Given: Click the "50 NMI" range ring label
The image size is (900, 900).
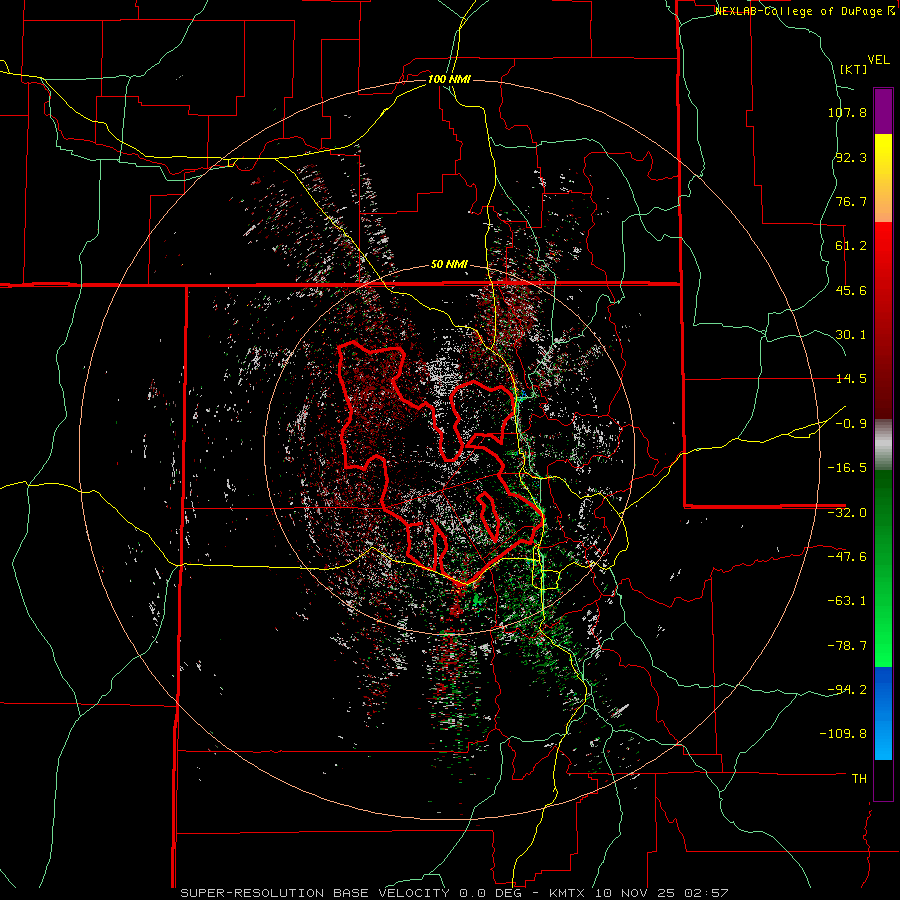Looking at the screenshot, I should point(449,265).
